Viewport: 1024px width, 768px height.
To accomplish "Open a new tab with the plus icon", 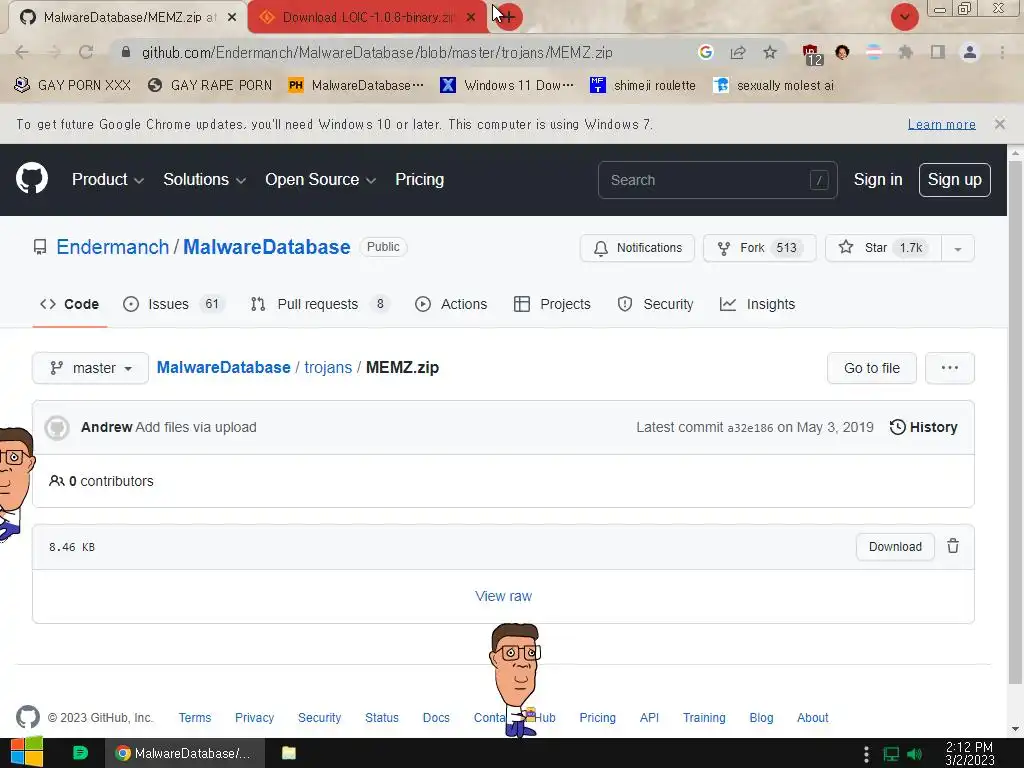I will coord(508,17).
